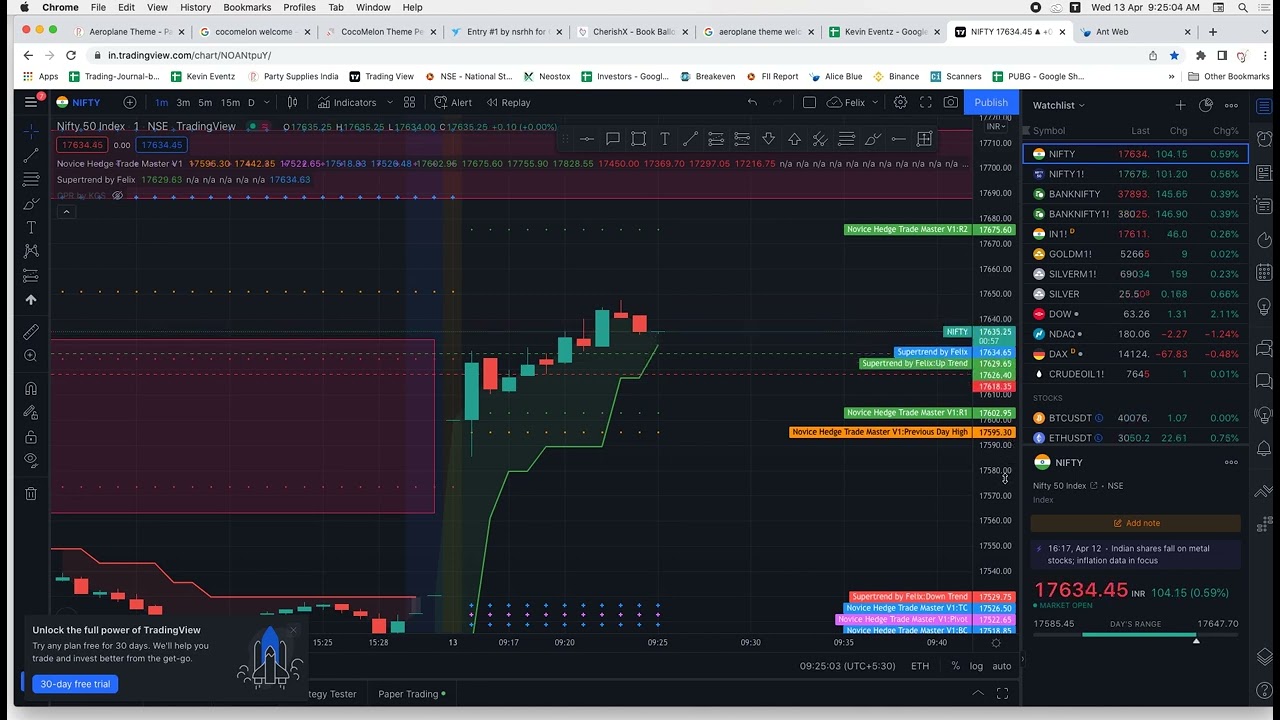
Task: Click the trash remove drawings icon
Action: [x=31, y=493]
